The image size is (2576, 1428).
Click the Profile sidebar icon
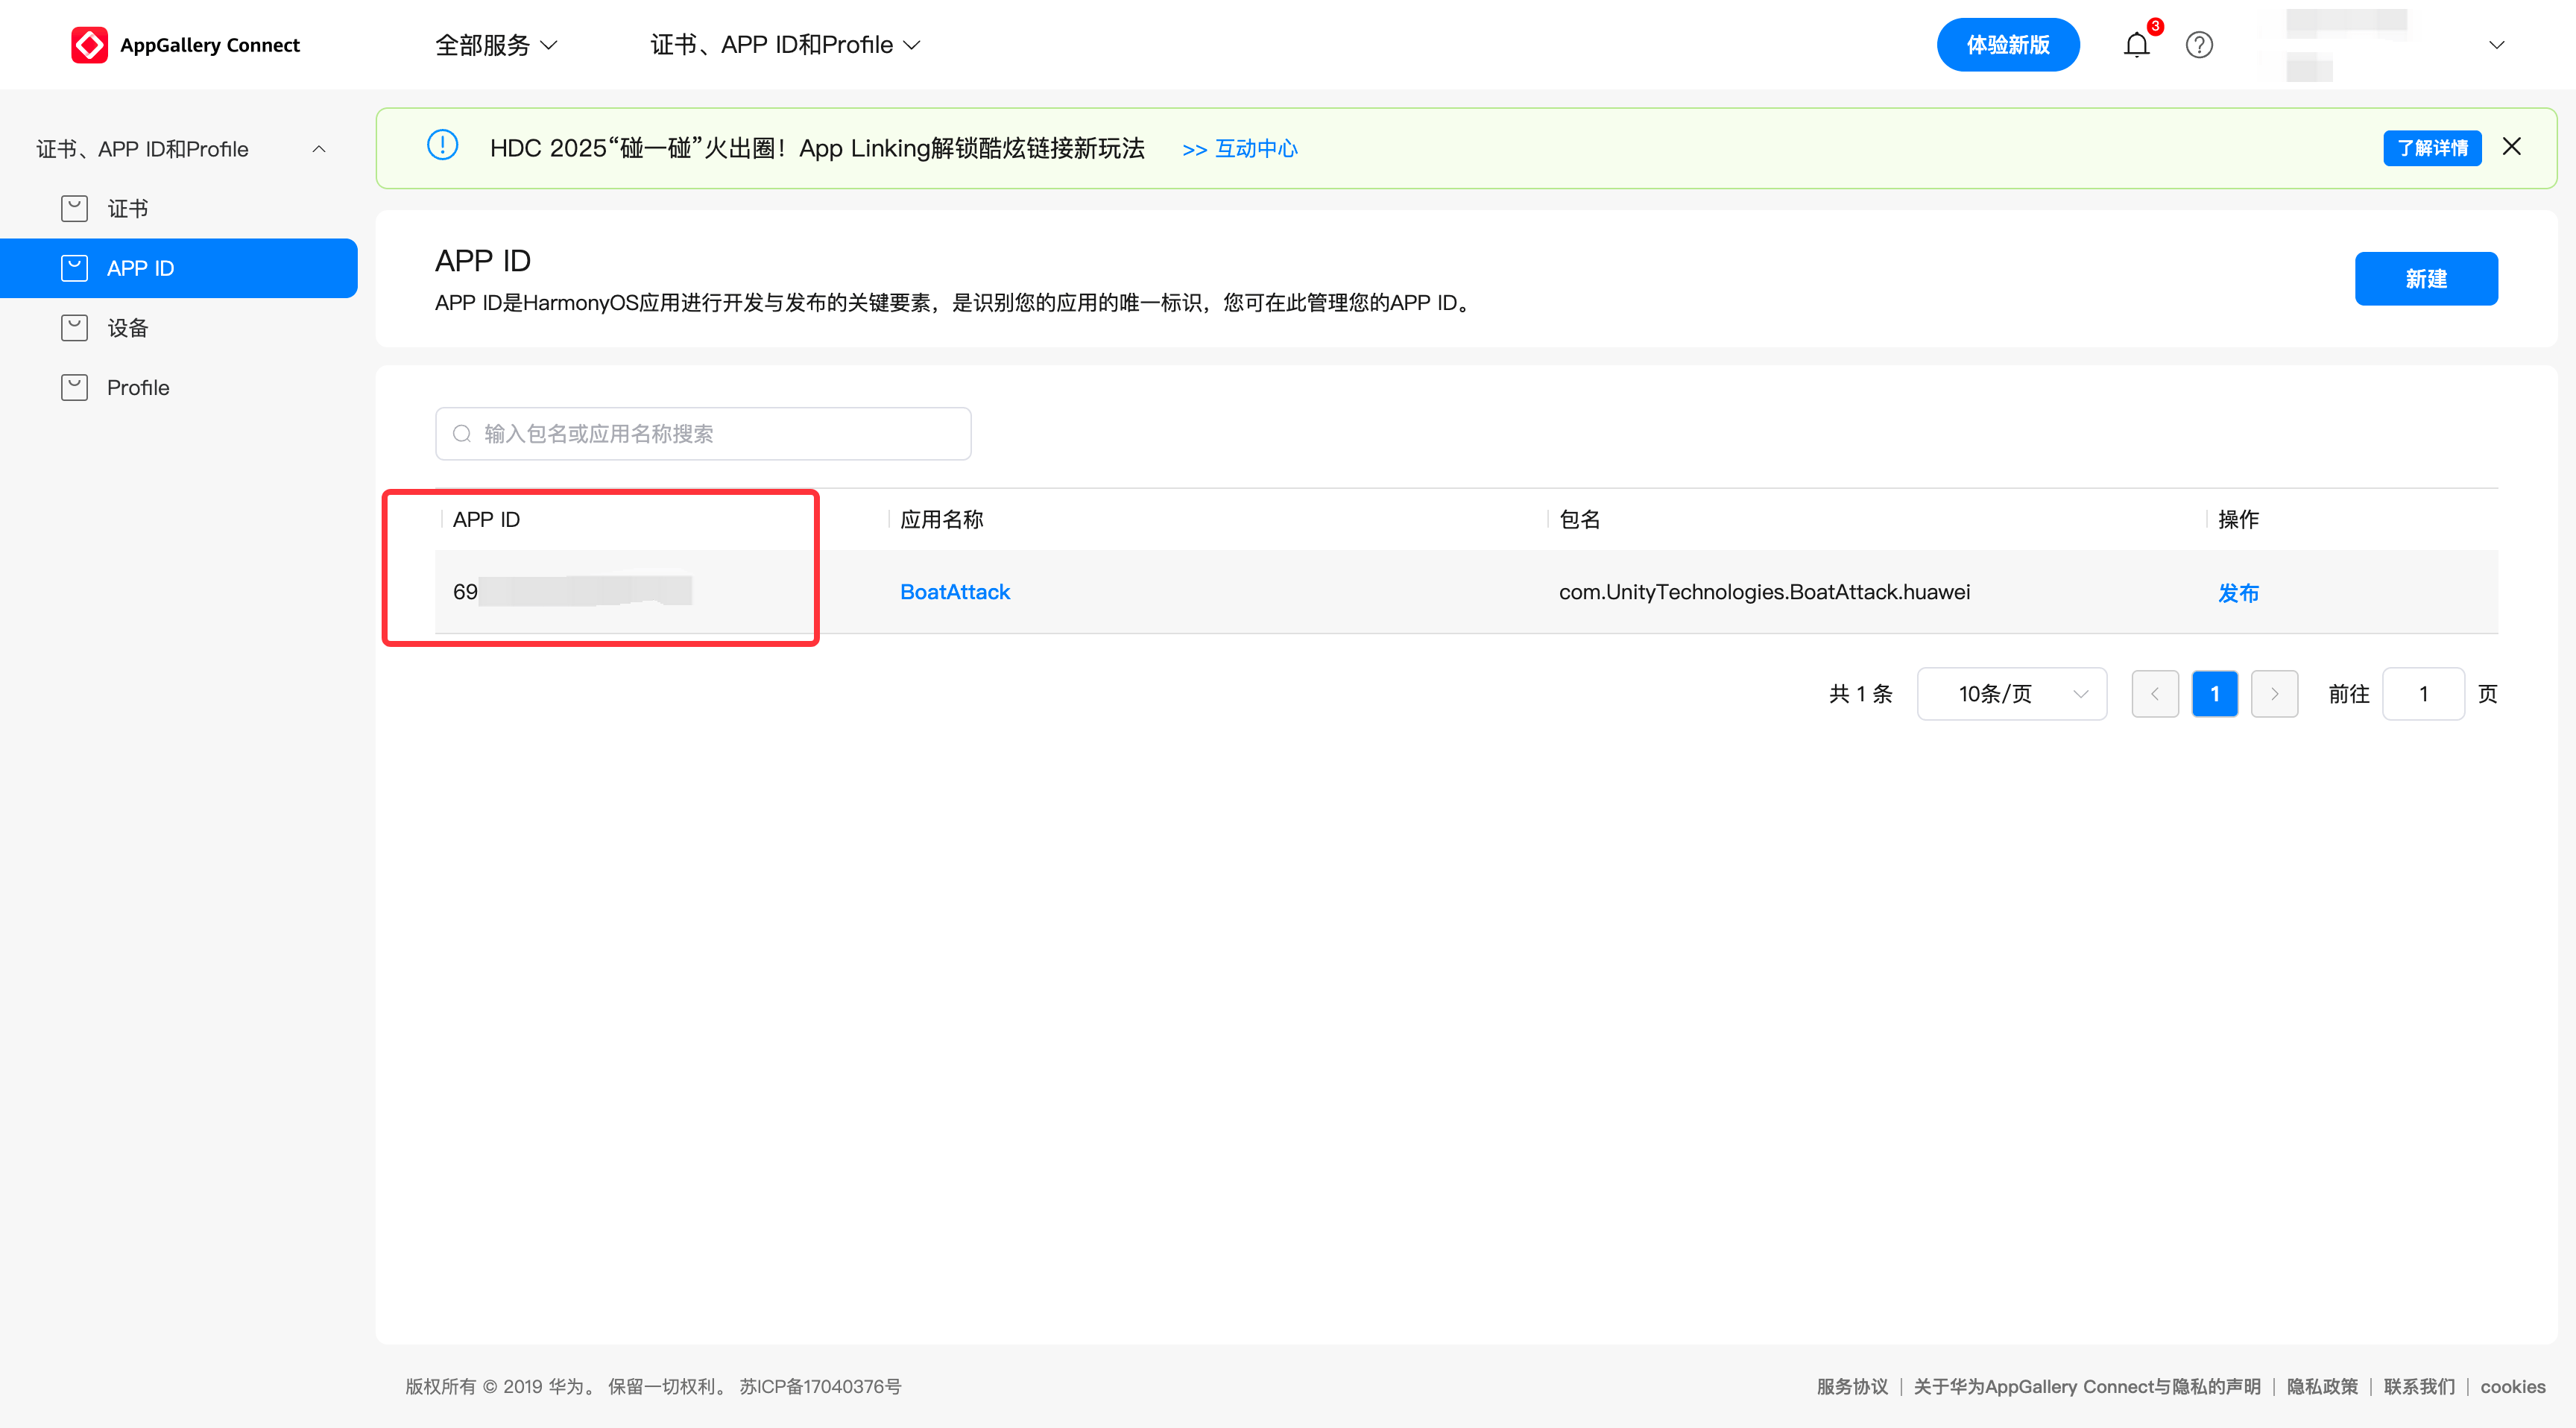pyautogui.click(x=74, y=387)
